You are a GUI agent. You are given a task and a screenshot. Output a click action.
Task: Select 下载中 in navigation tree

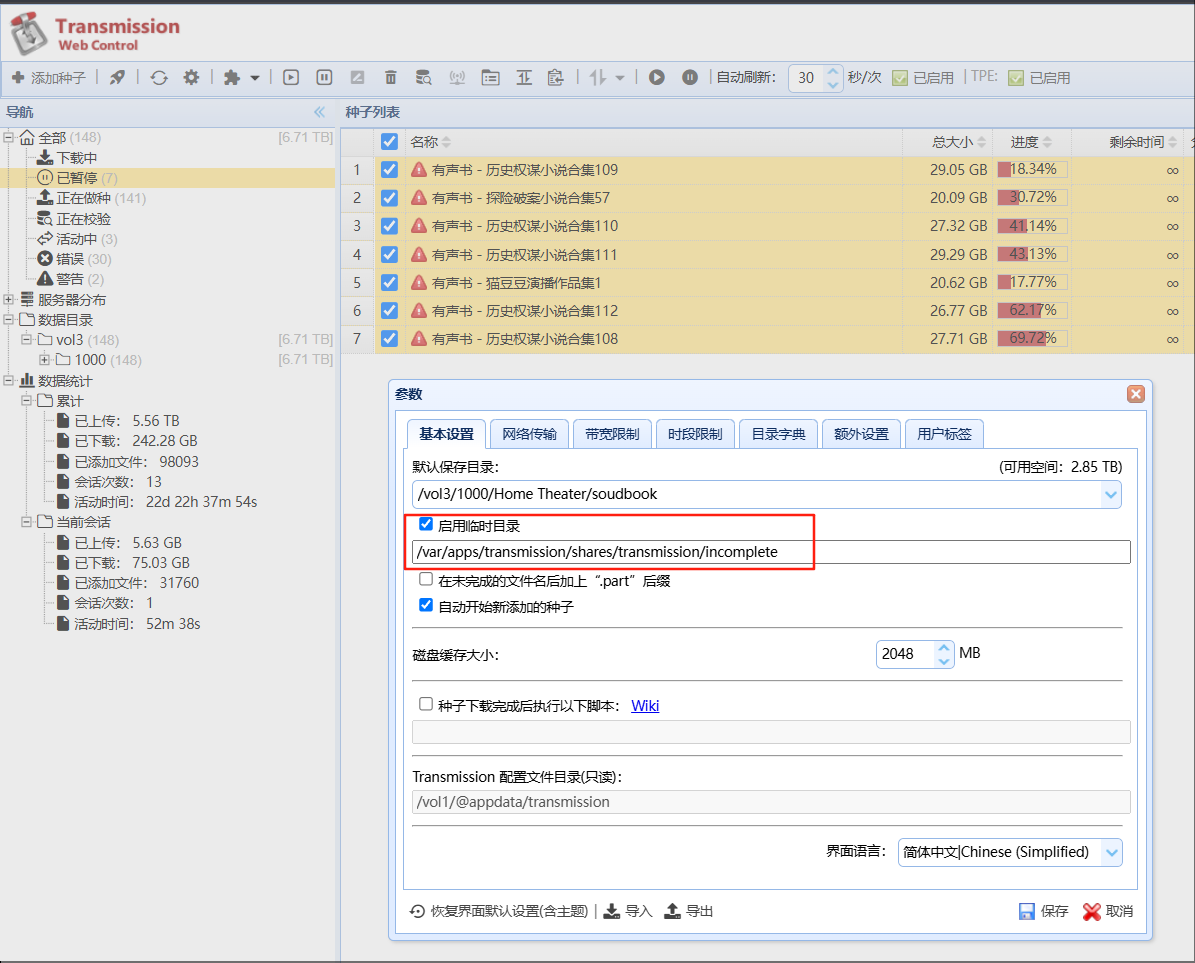[67, 158]
